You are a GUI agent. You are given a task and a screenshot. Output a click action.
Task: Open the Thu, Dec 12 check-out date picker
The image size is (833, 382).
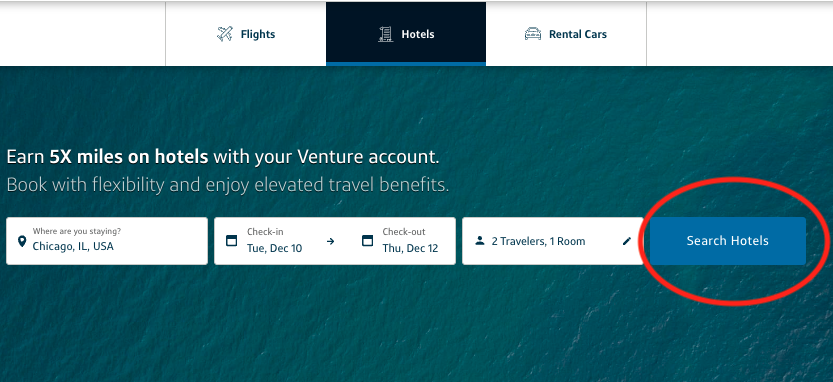click(402, 241)
